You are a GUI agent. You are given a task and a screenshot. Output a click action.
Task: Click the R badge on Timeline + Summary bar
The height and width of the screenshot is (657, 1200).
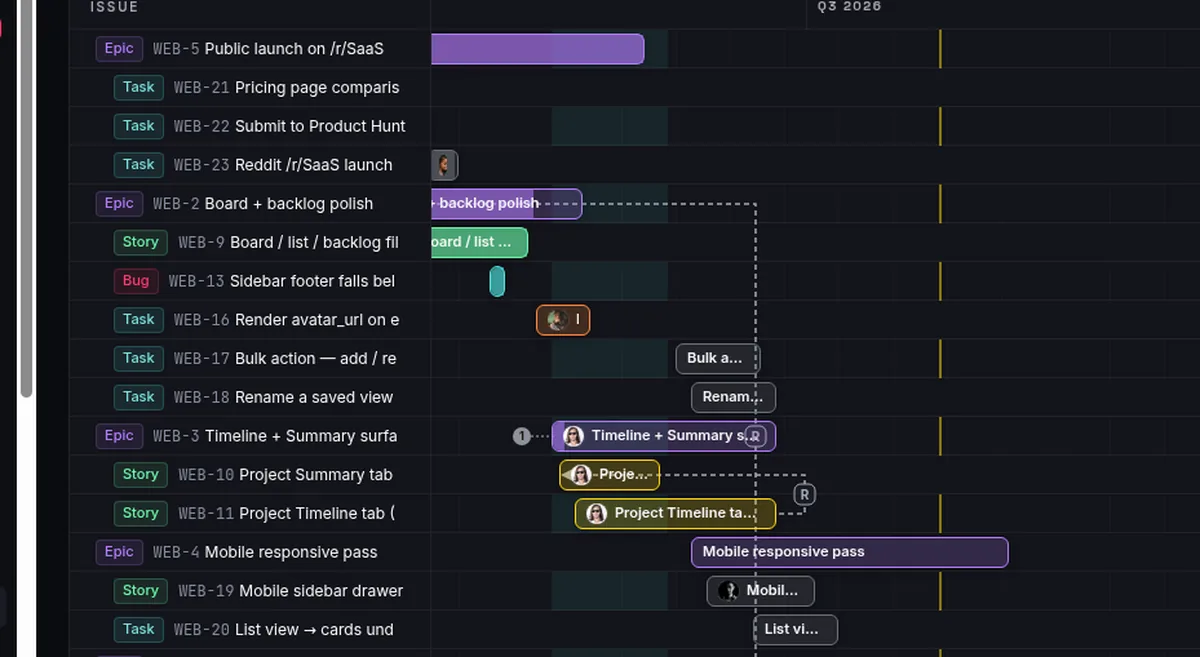coord(755,436)
